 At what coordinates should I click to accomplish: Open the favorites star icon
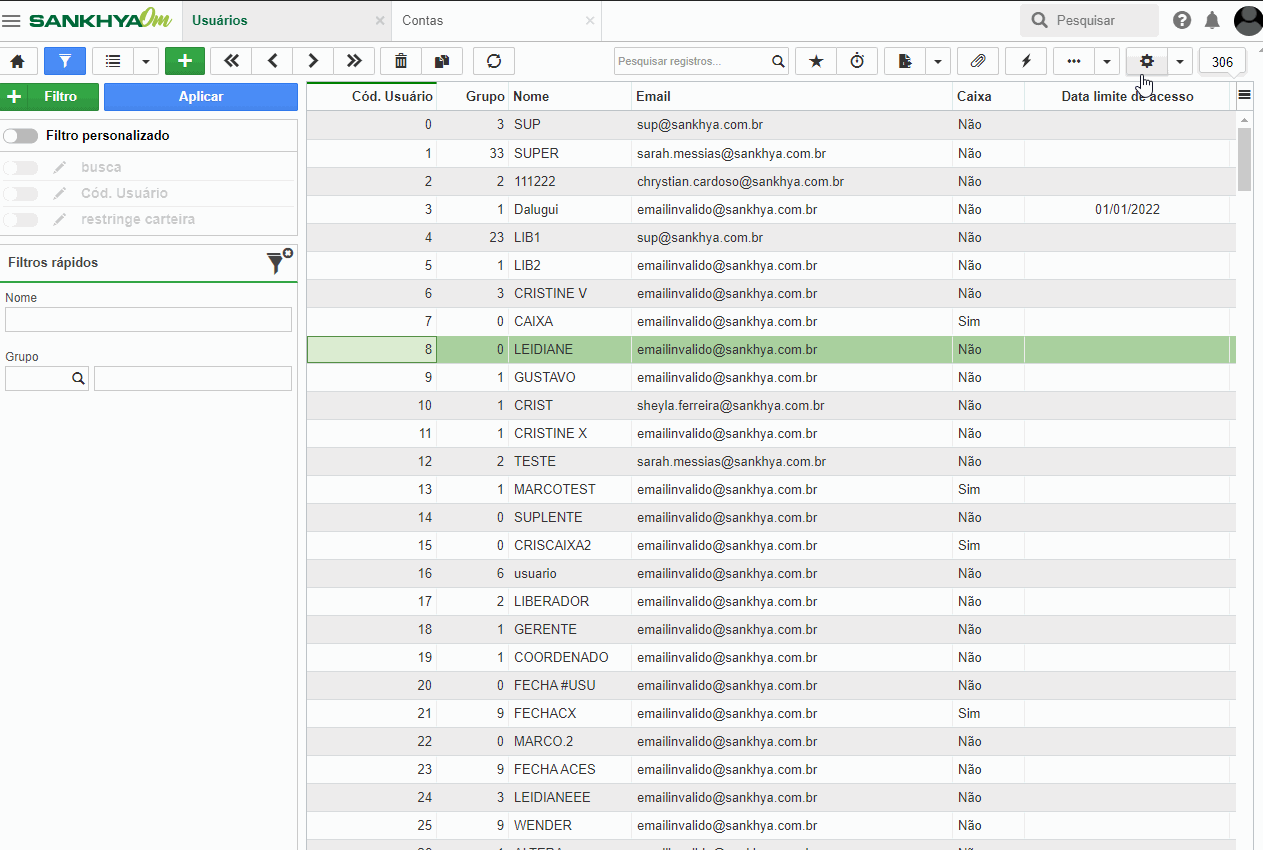(x=816, y=61)
